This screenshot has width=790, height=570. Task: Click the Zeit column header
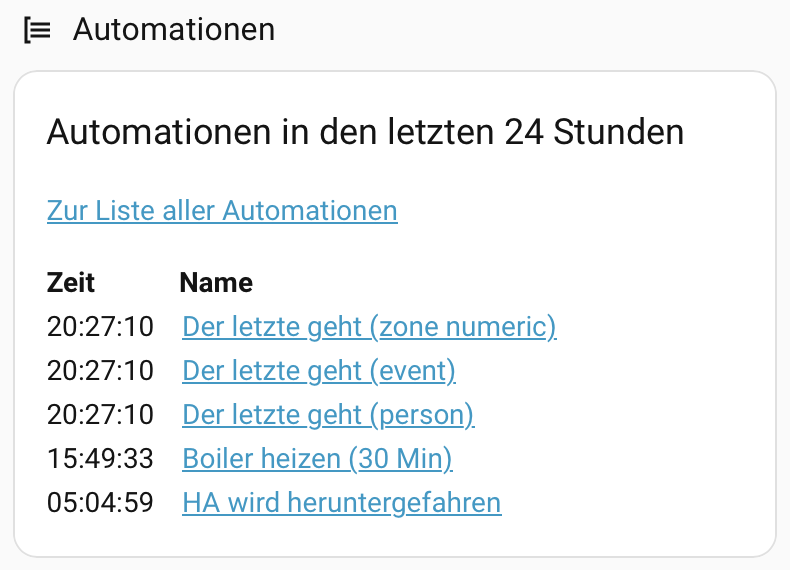point(71,283)
